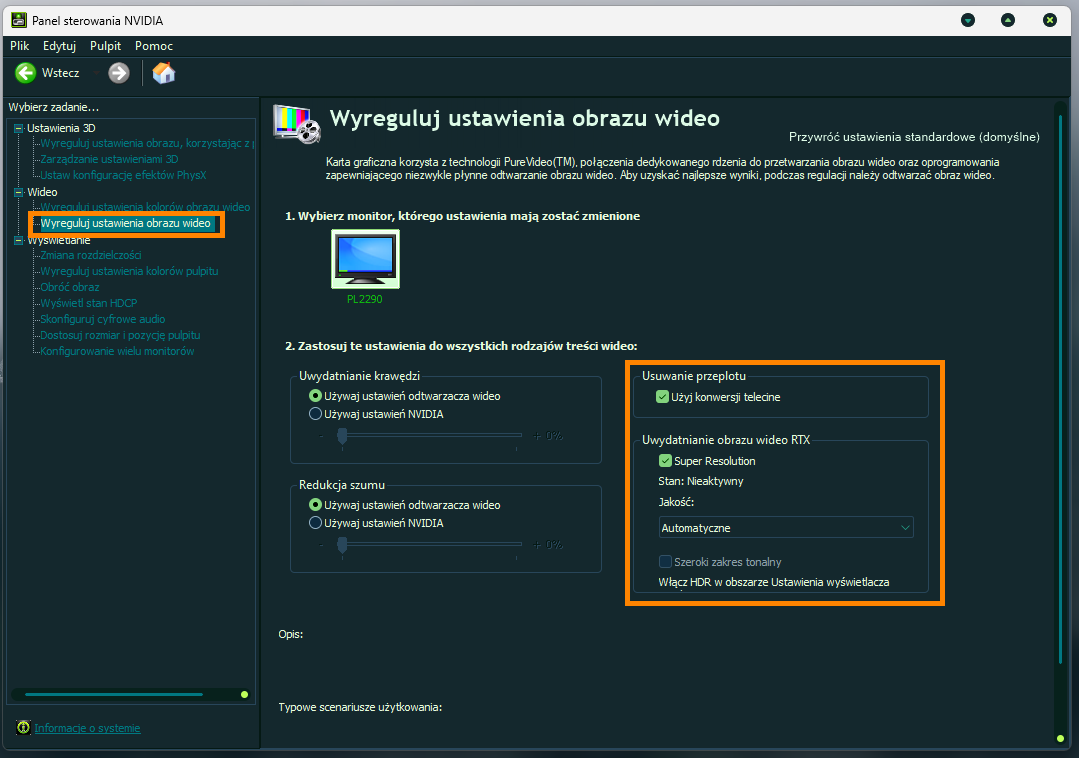Screen dimensions: 1079x758
Task: Click the task tree horizontal scrollbar
Action: tap(114, 695)
